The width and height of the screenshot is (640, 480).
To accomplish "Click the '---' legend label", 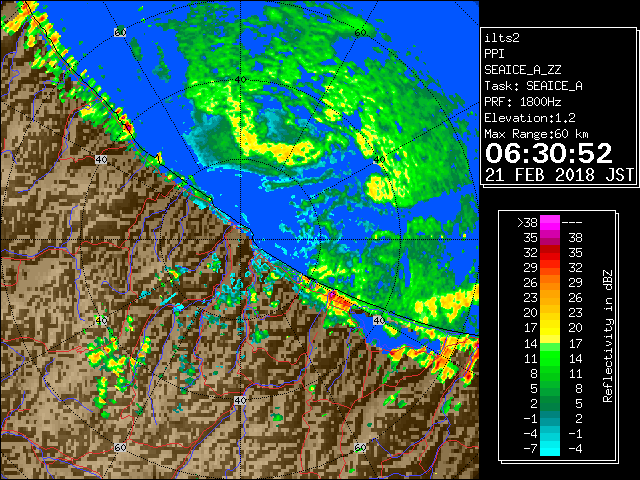I will (x=572, y=223).
